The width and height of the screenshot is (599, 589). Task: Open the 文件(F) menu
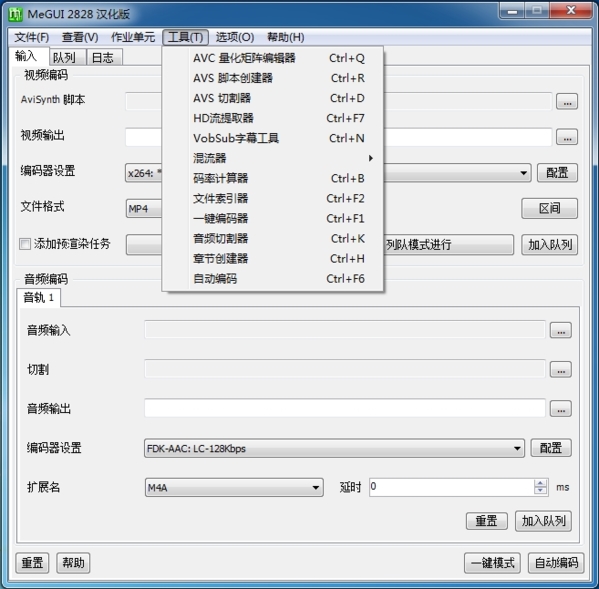point(32,37)
